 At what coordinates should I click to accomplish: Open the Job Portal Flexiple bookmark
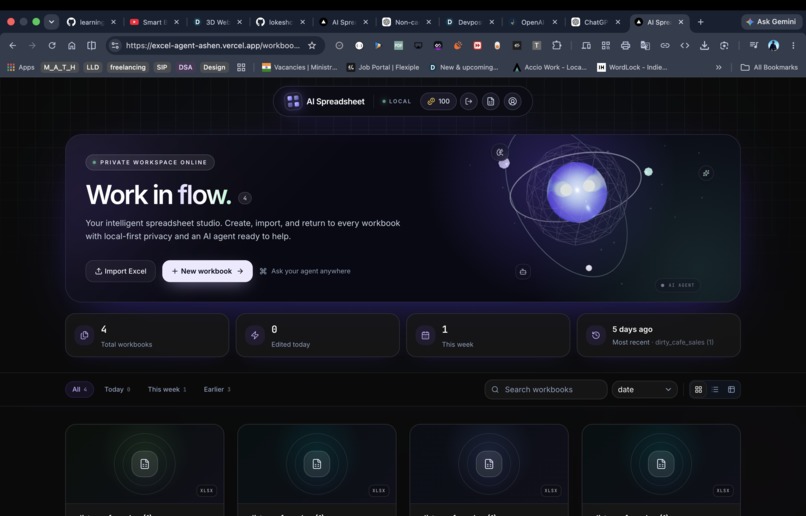tap(383, 67)
